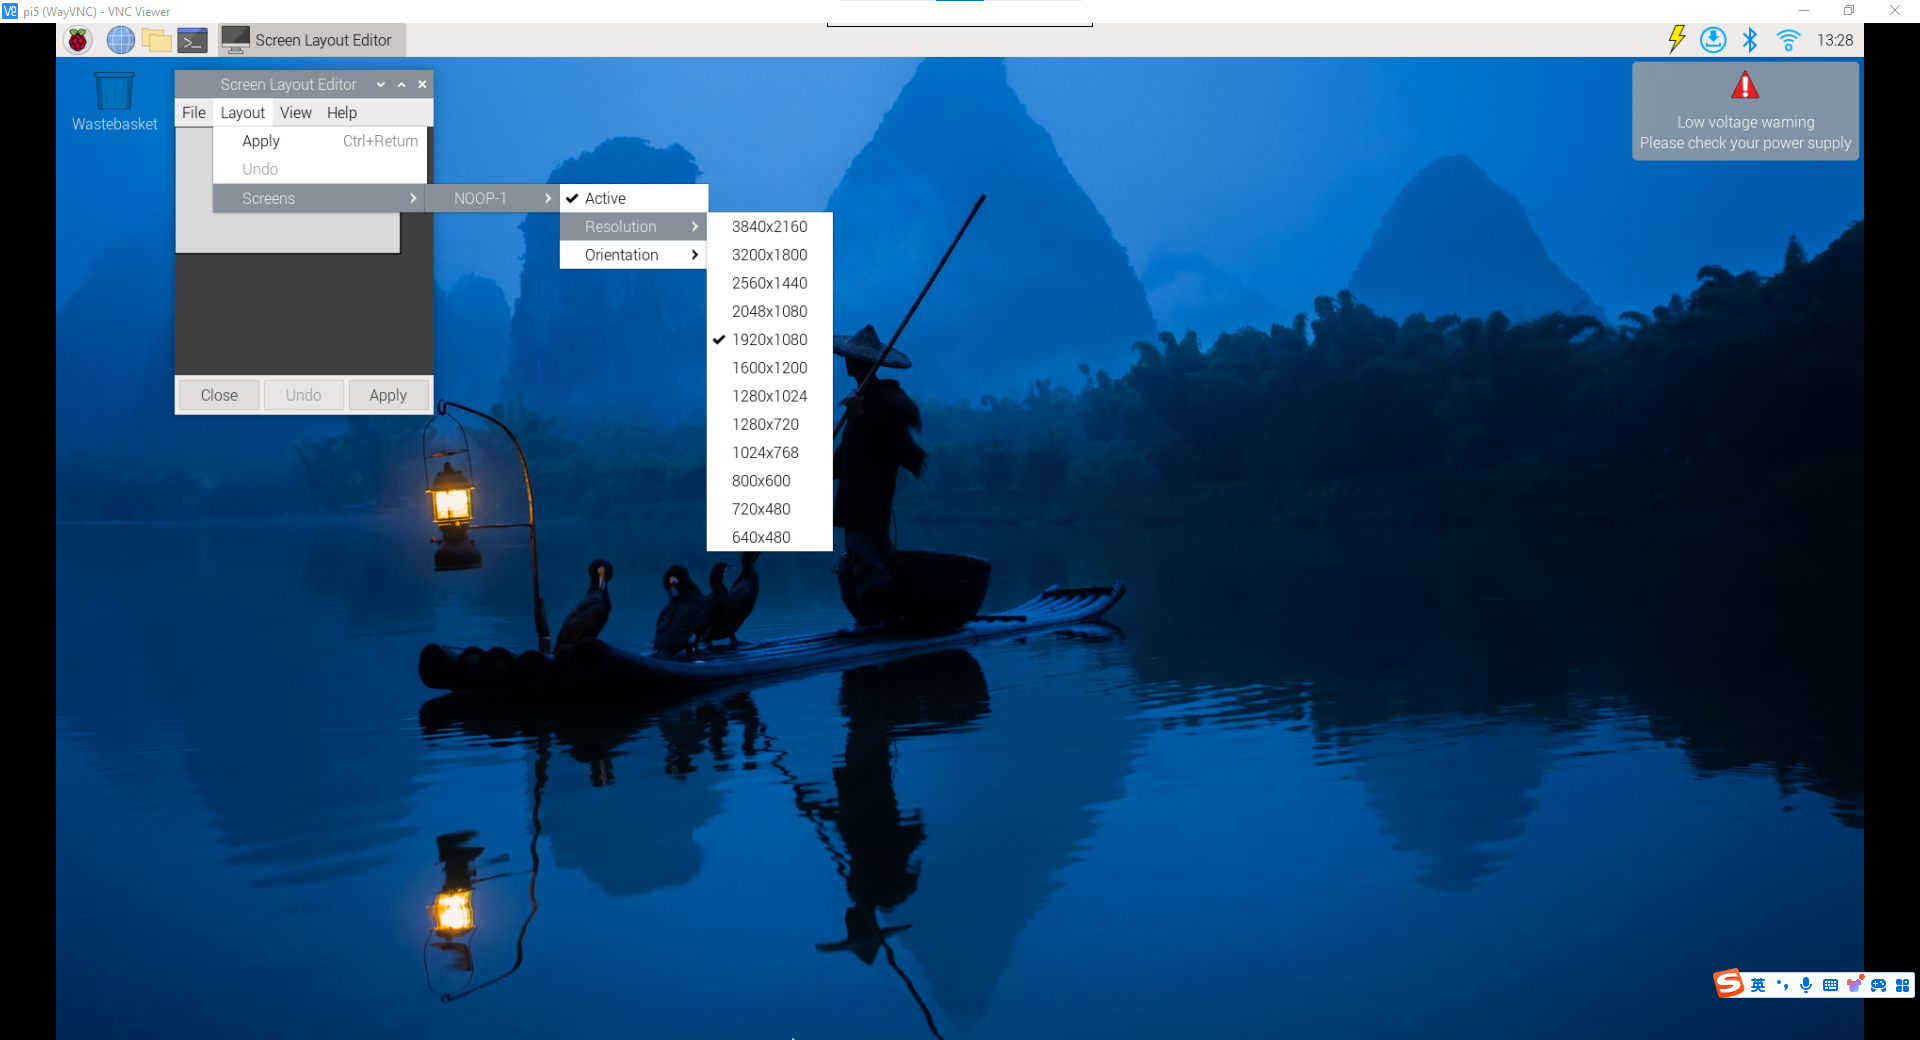Image resolution: width=1920 pixels, height=1040 pixels.
Task: Shade the Screen Layout Editor window arrow
Action: [380, 85]
